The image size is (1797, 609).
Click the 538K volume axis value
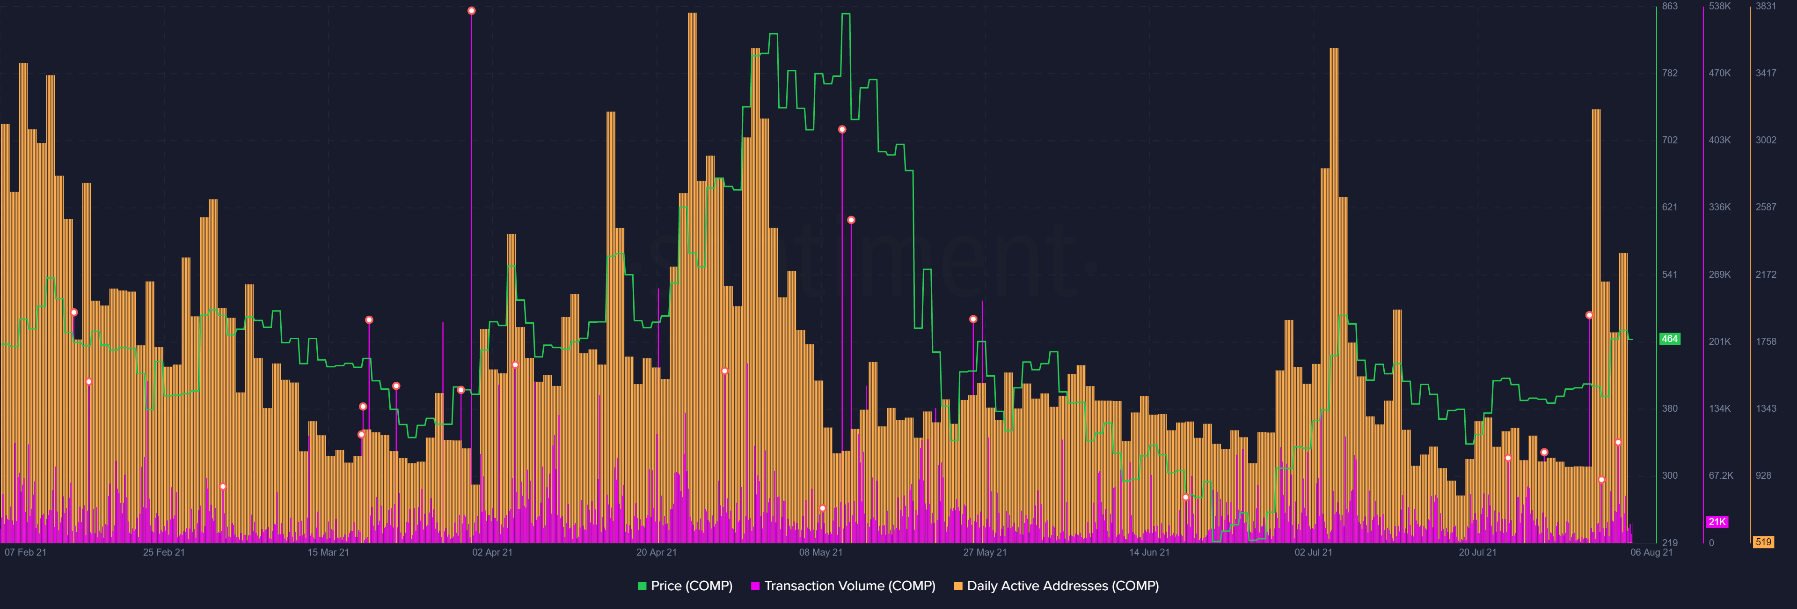point(1719,6)
